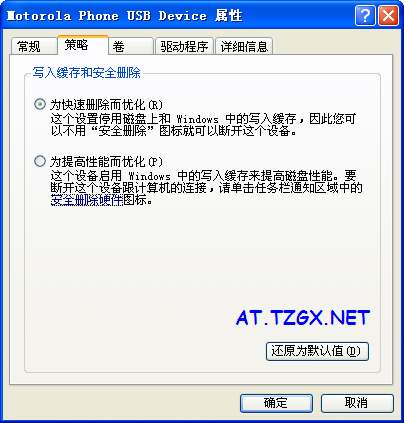This screenshot has height=423, width=404.
Task: Open the 安全删除硬件 hyperlink
Action: [x=87, y=200]
